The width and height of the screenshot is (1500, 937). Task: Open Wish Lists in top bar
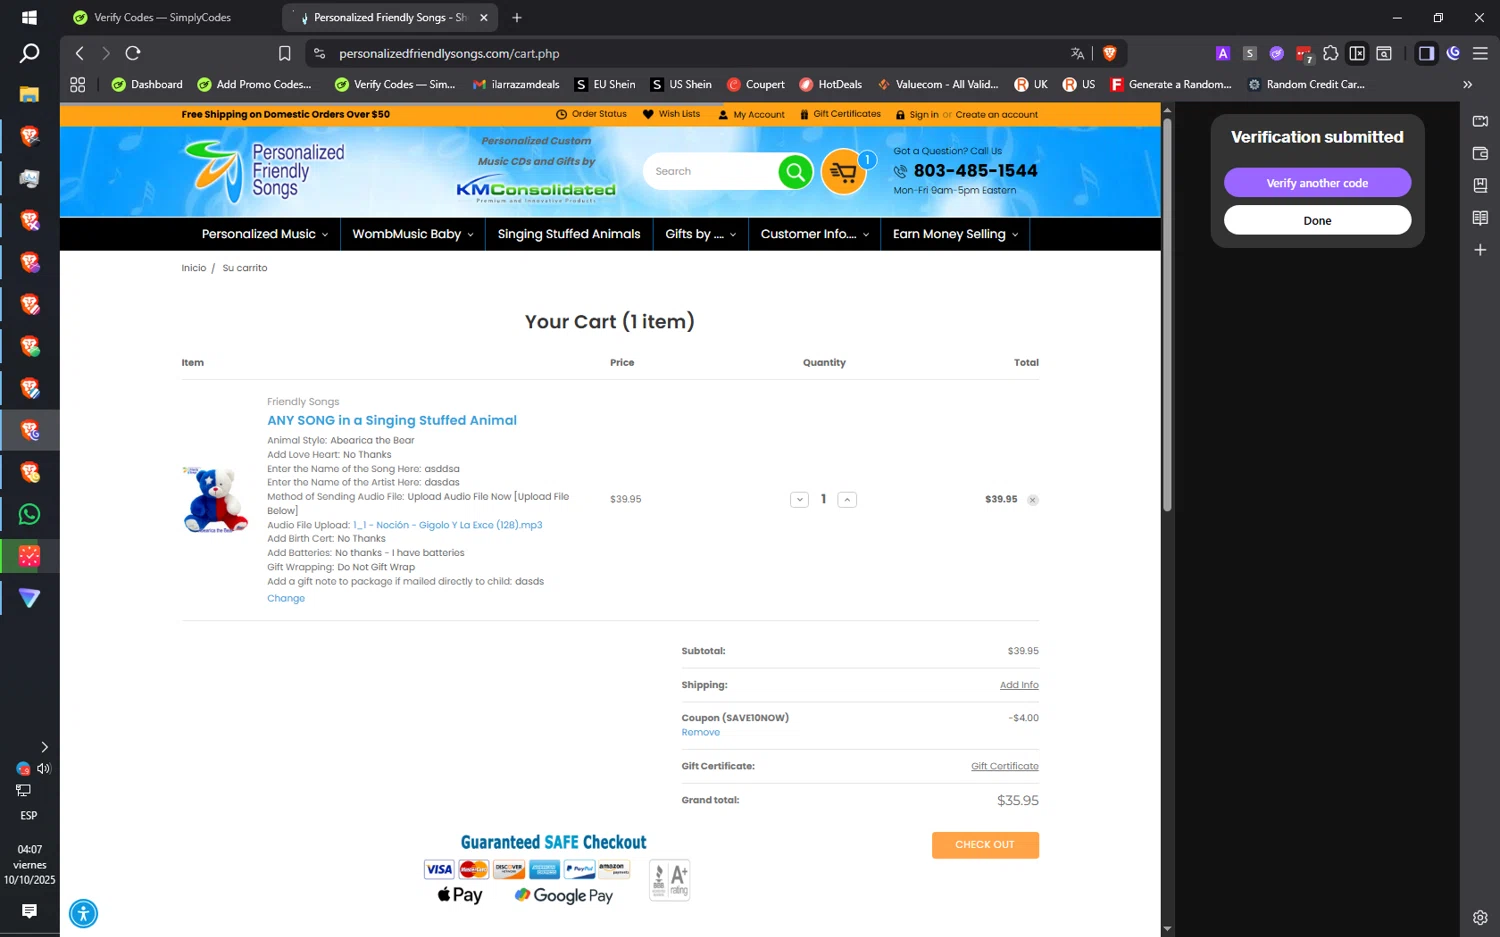671,114
